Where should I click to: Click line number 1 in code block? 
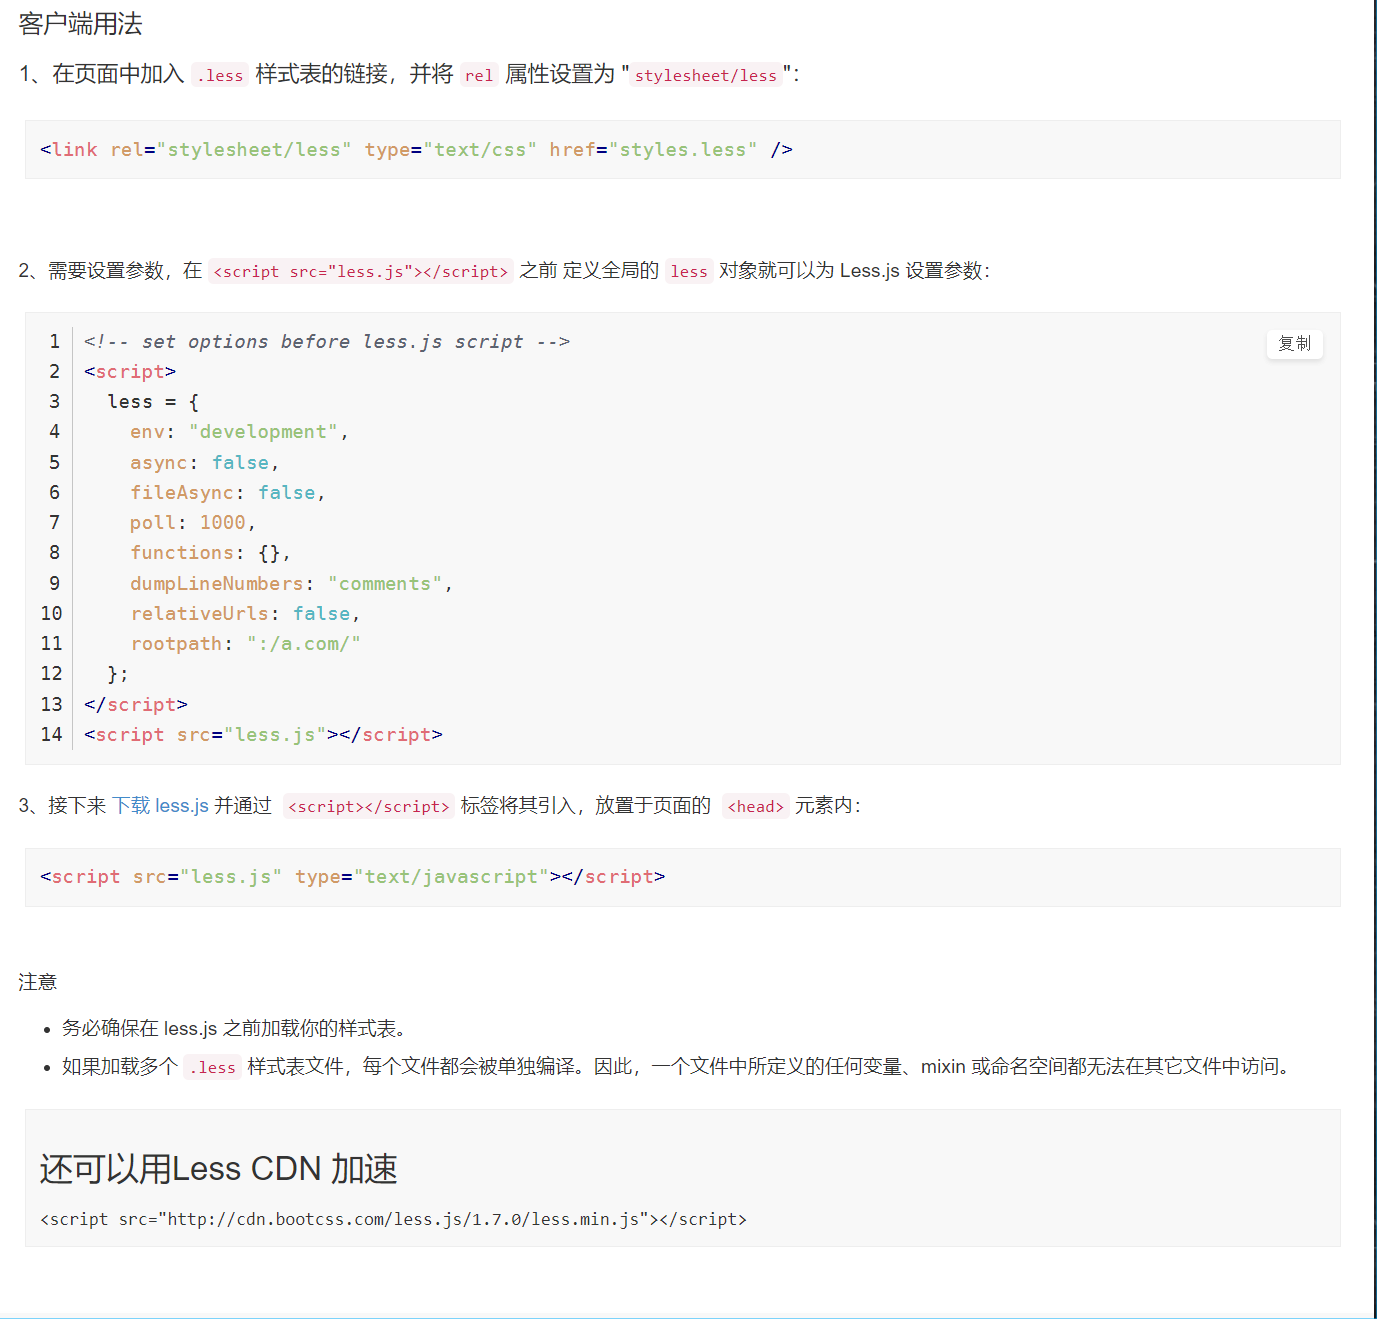point(53,341)
